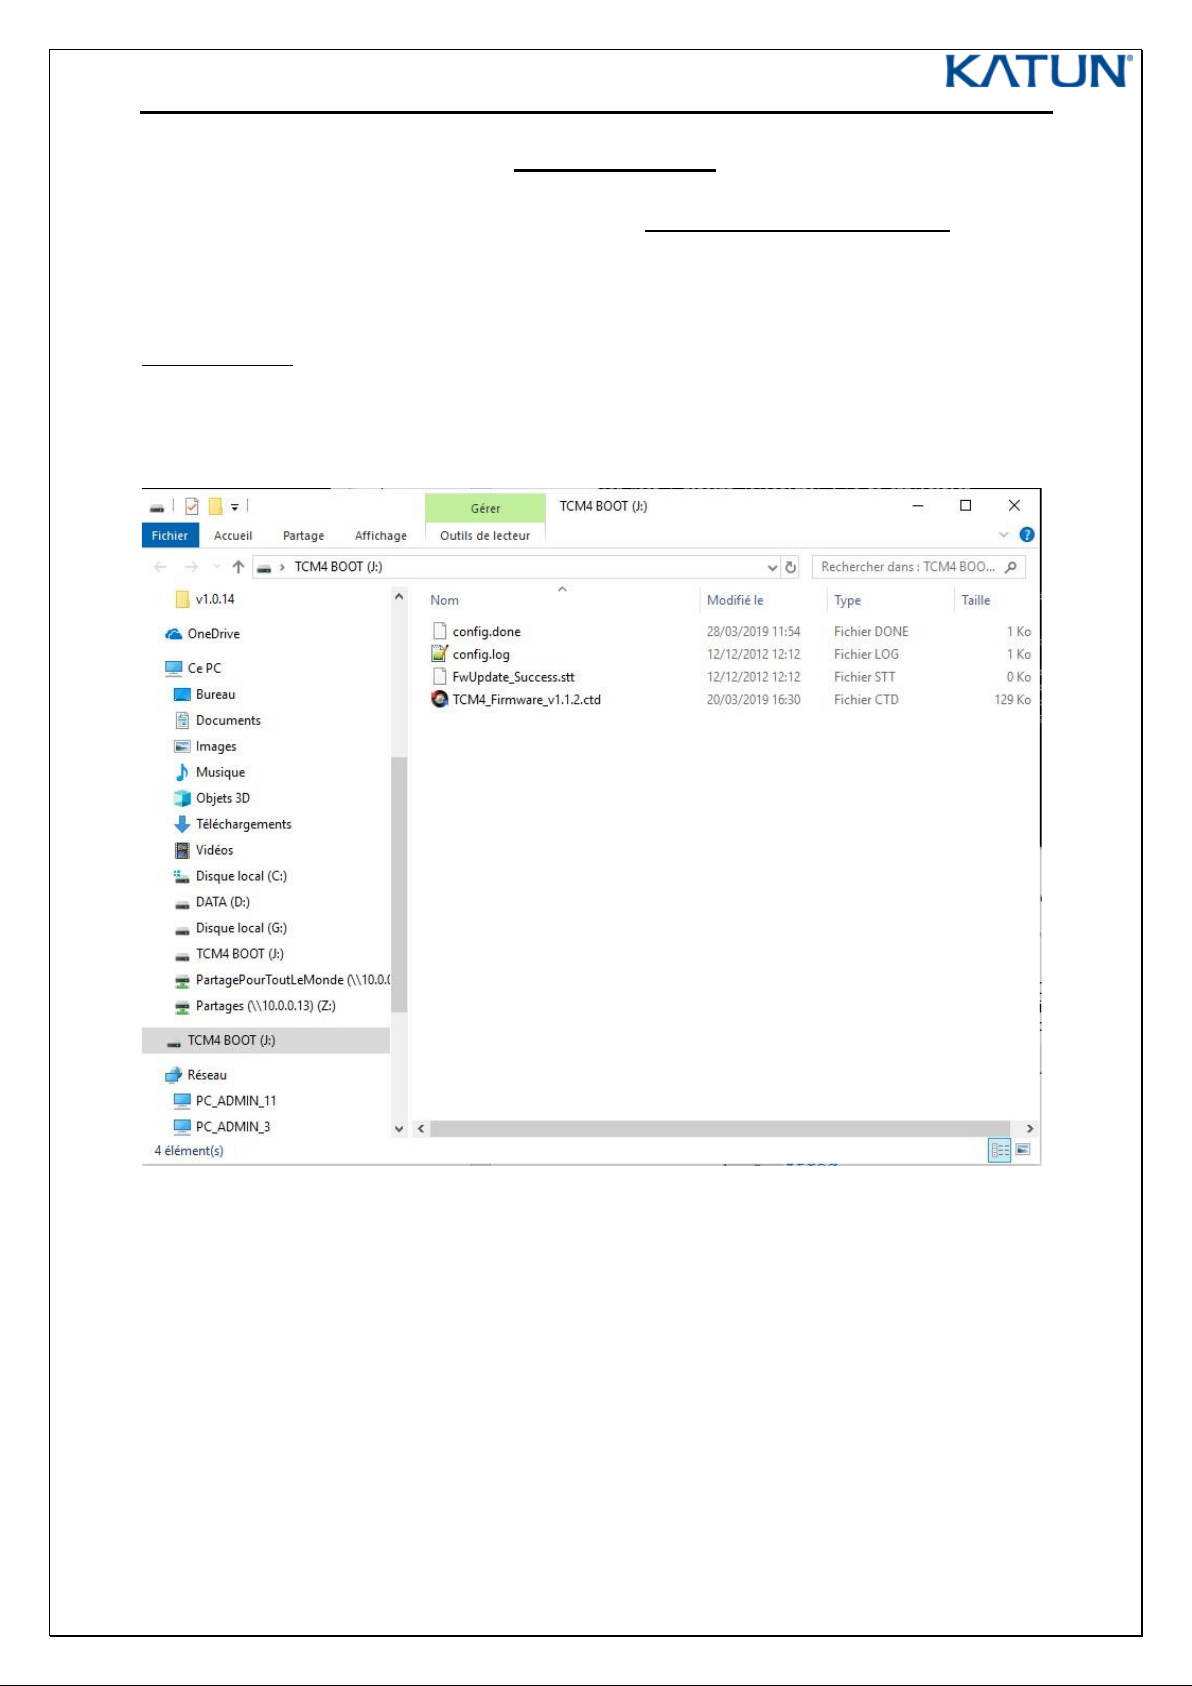Viewport: 1192px width, 1686px height.
Task: Expand the ribbon with the chevron
Action: (1004, 535)
